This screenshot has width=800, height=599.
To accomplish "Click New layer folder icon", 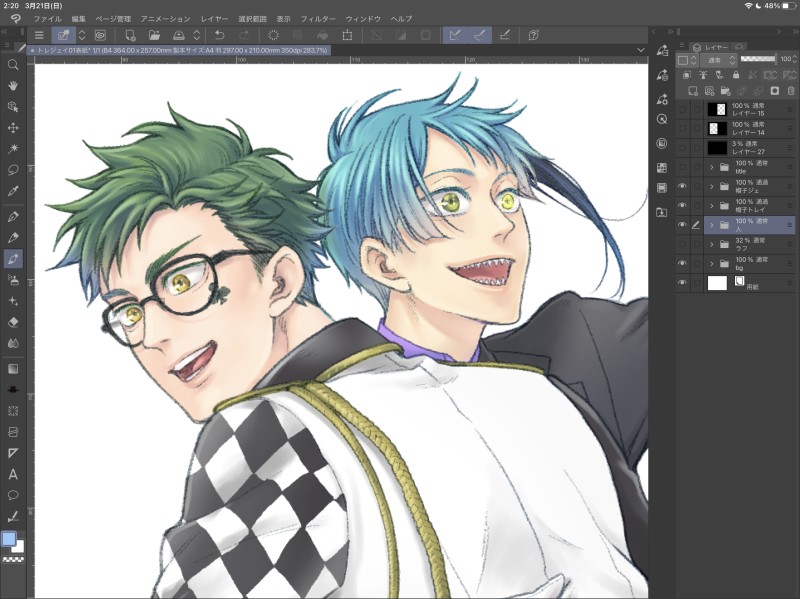I will coord(726,91).
